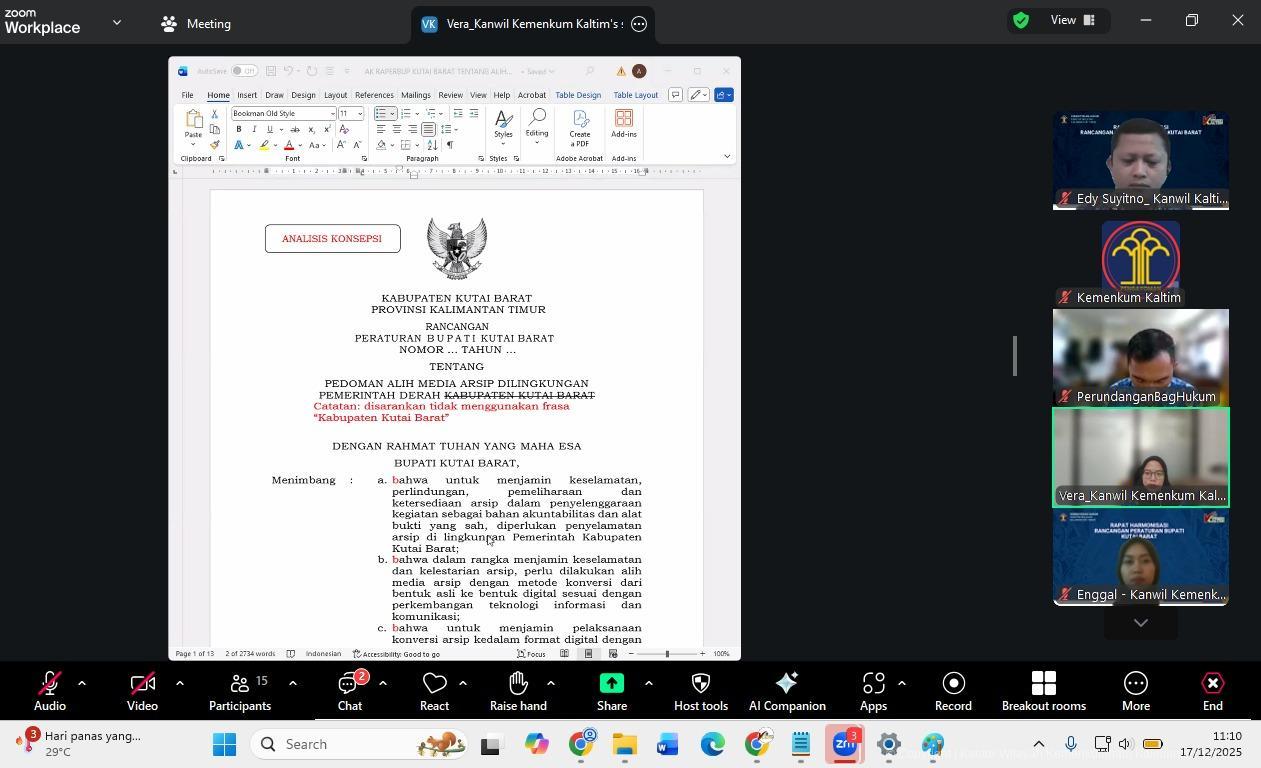
Task: Click the Word zoom slider
Action: (667, 654)
